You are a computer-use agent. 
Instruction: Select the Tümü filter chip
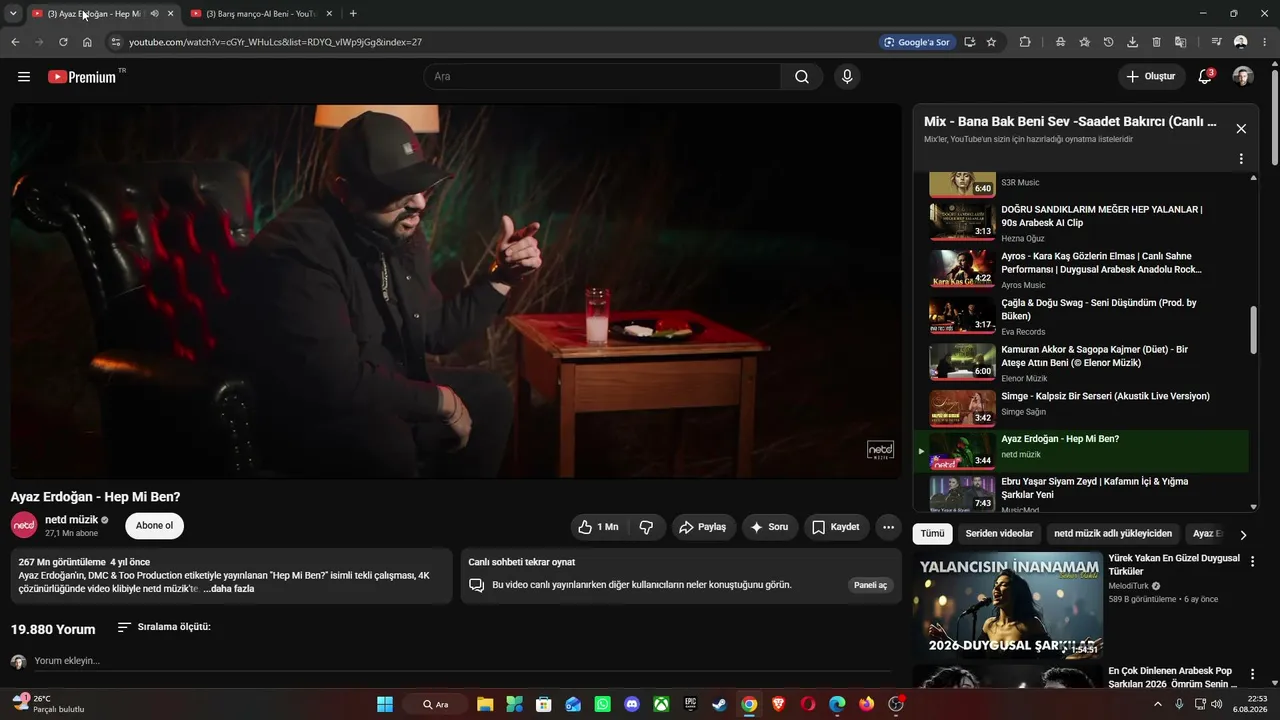pos(932,534)
